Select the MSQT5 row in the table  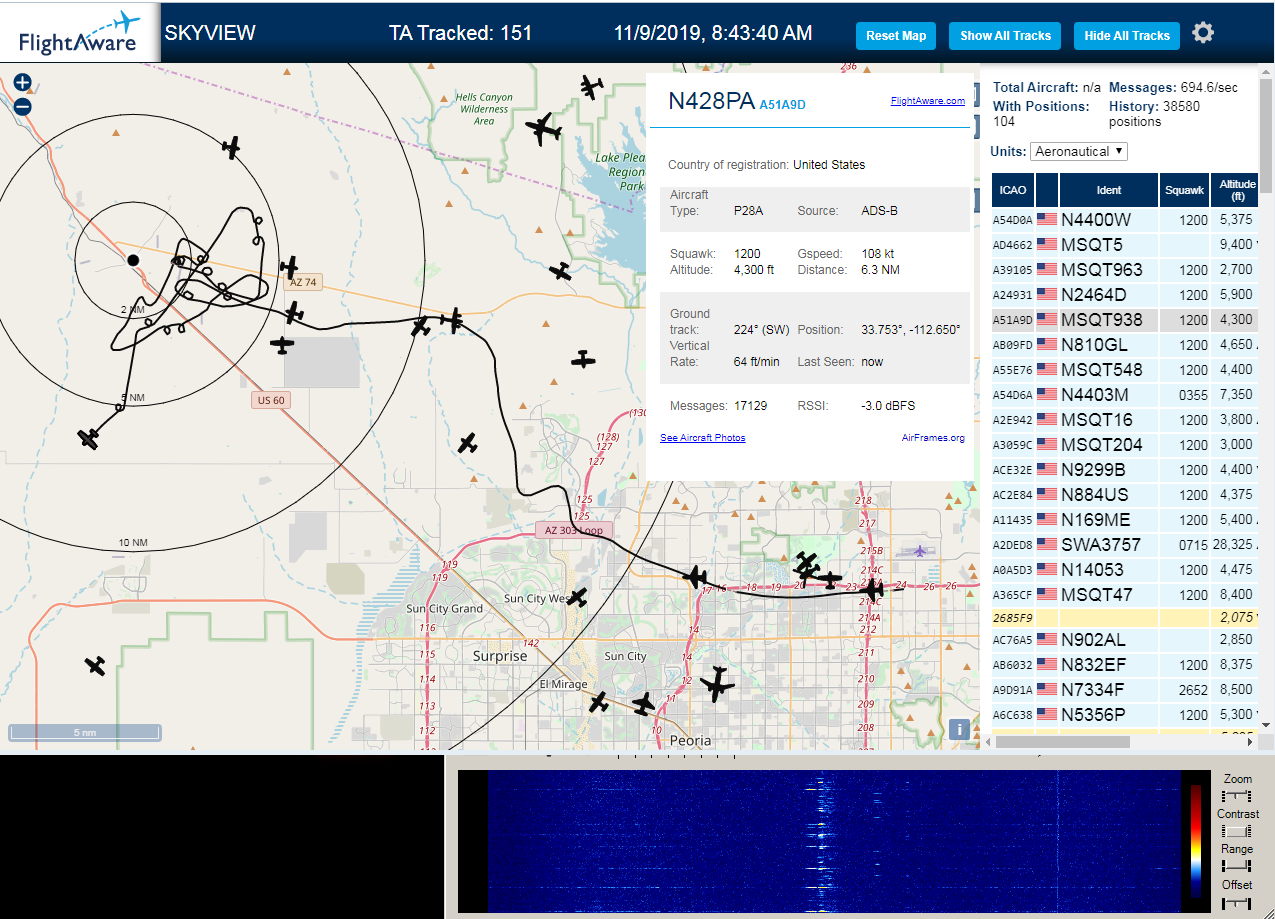tap(1125, 245)
